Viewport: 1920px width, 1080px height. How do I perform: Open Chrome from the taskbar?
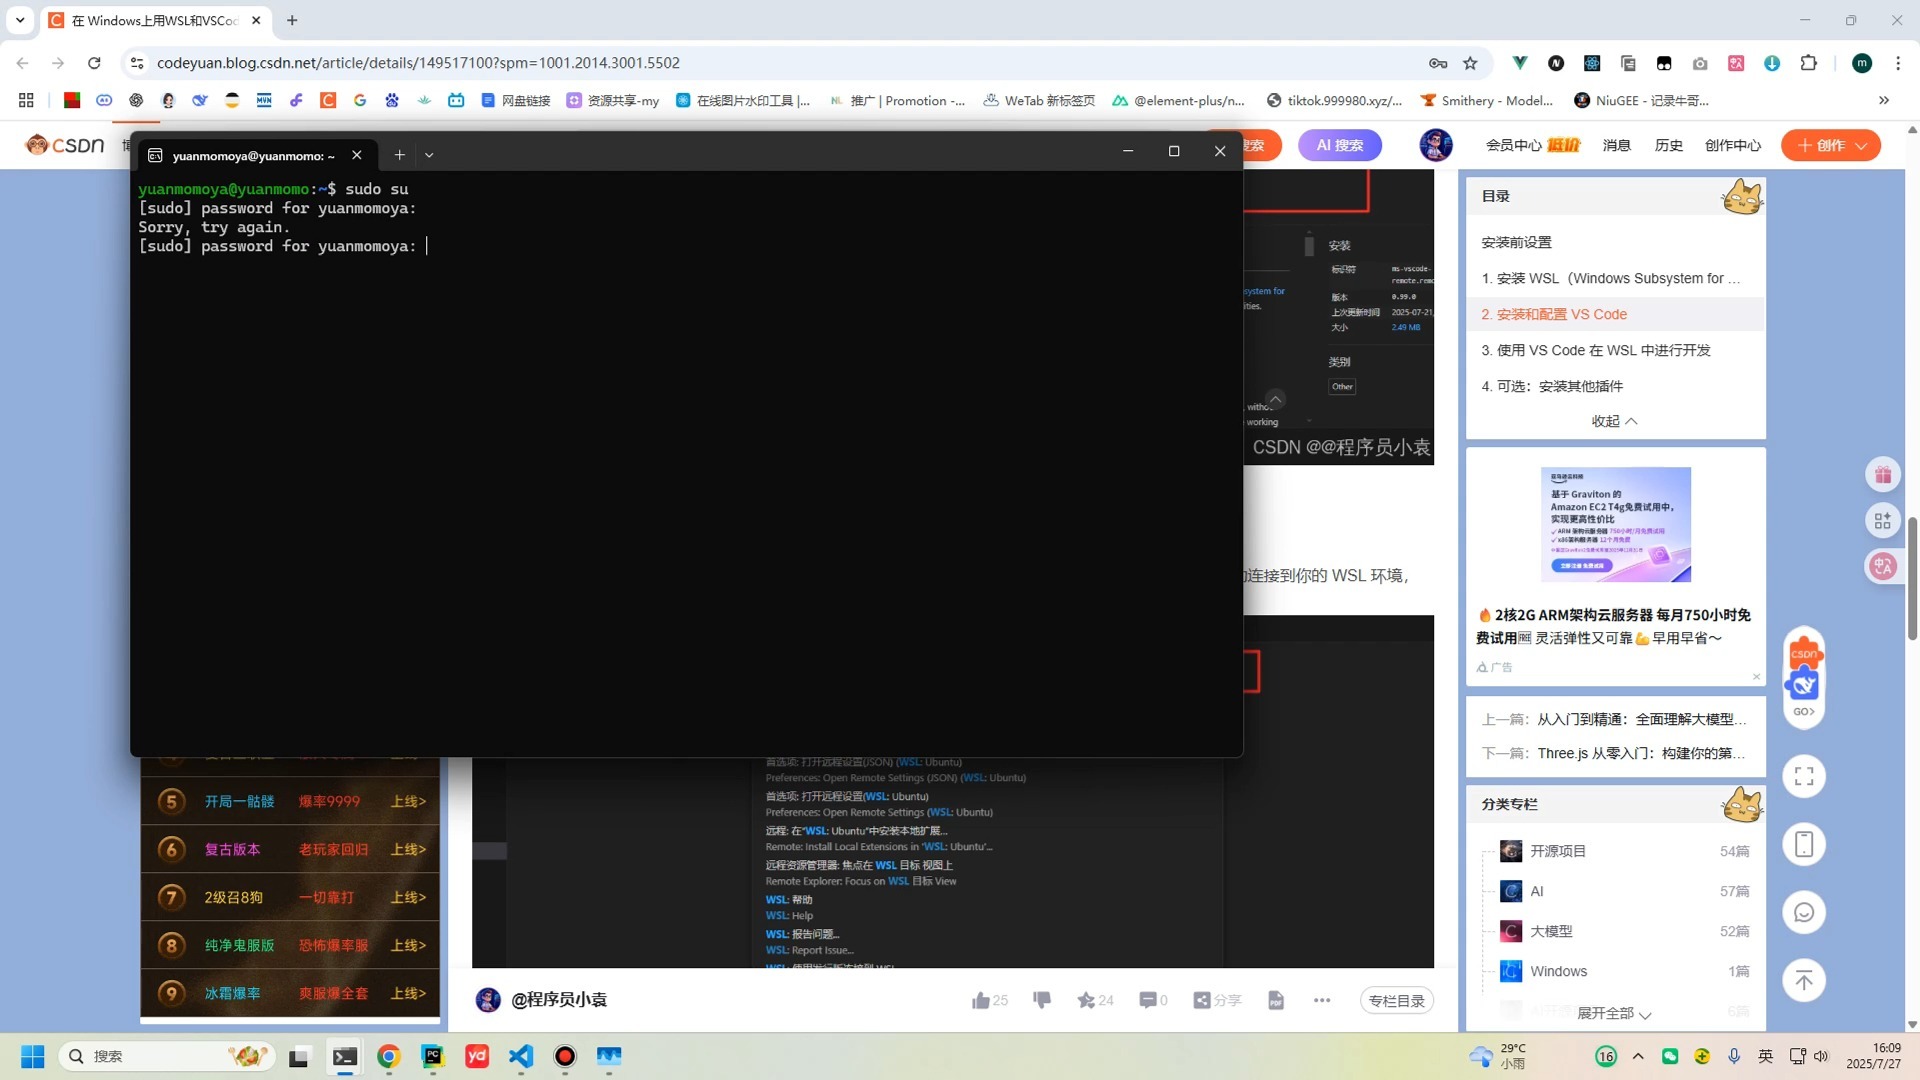coord(388,1056)
